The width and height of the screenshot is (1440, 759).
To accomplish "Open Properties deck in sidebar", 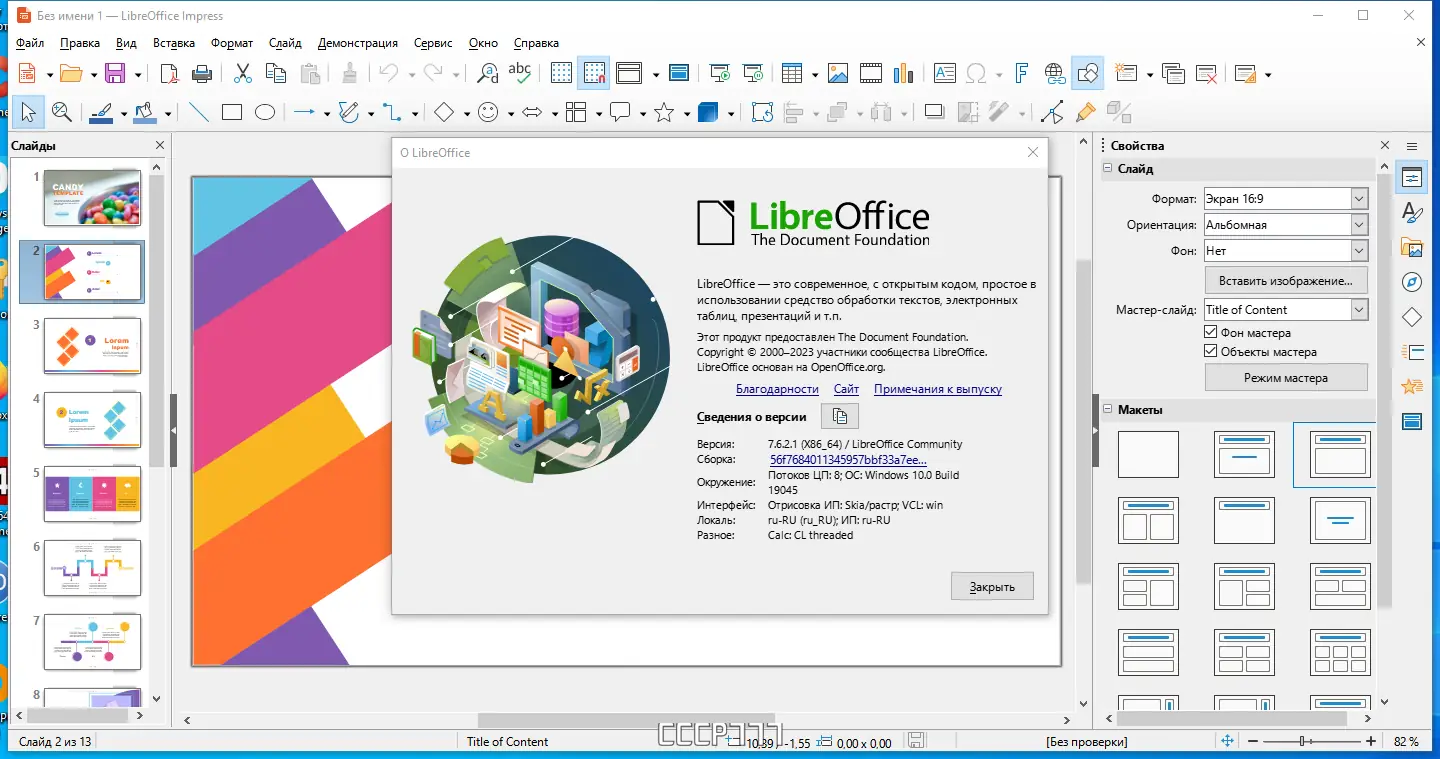I will [1412, 178].
